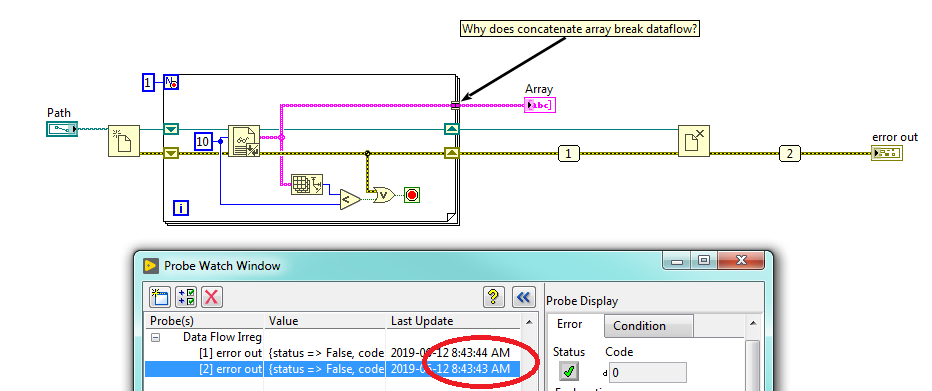Select the Less Than comparison node

tap(350, 199)
